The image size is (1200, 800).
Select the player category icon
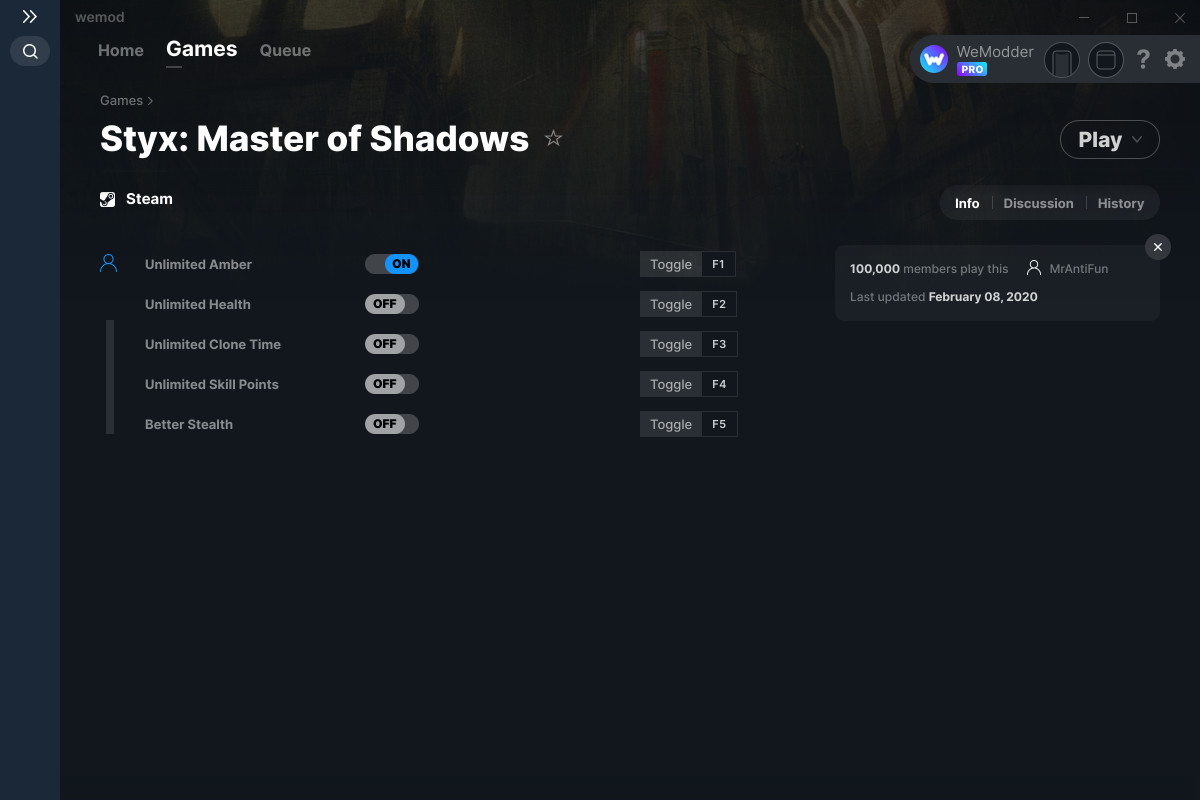point(109,263)
